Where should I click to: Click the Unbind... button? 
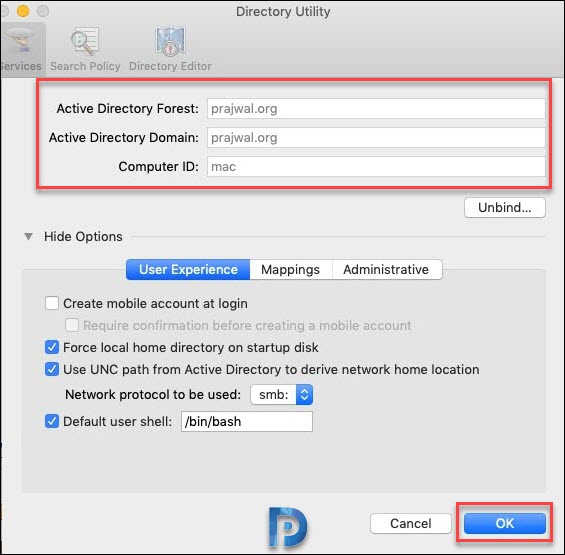click(x=505, y=207)
